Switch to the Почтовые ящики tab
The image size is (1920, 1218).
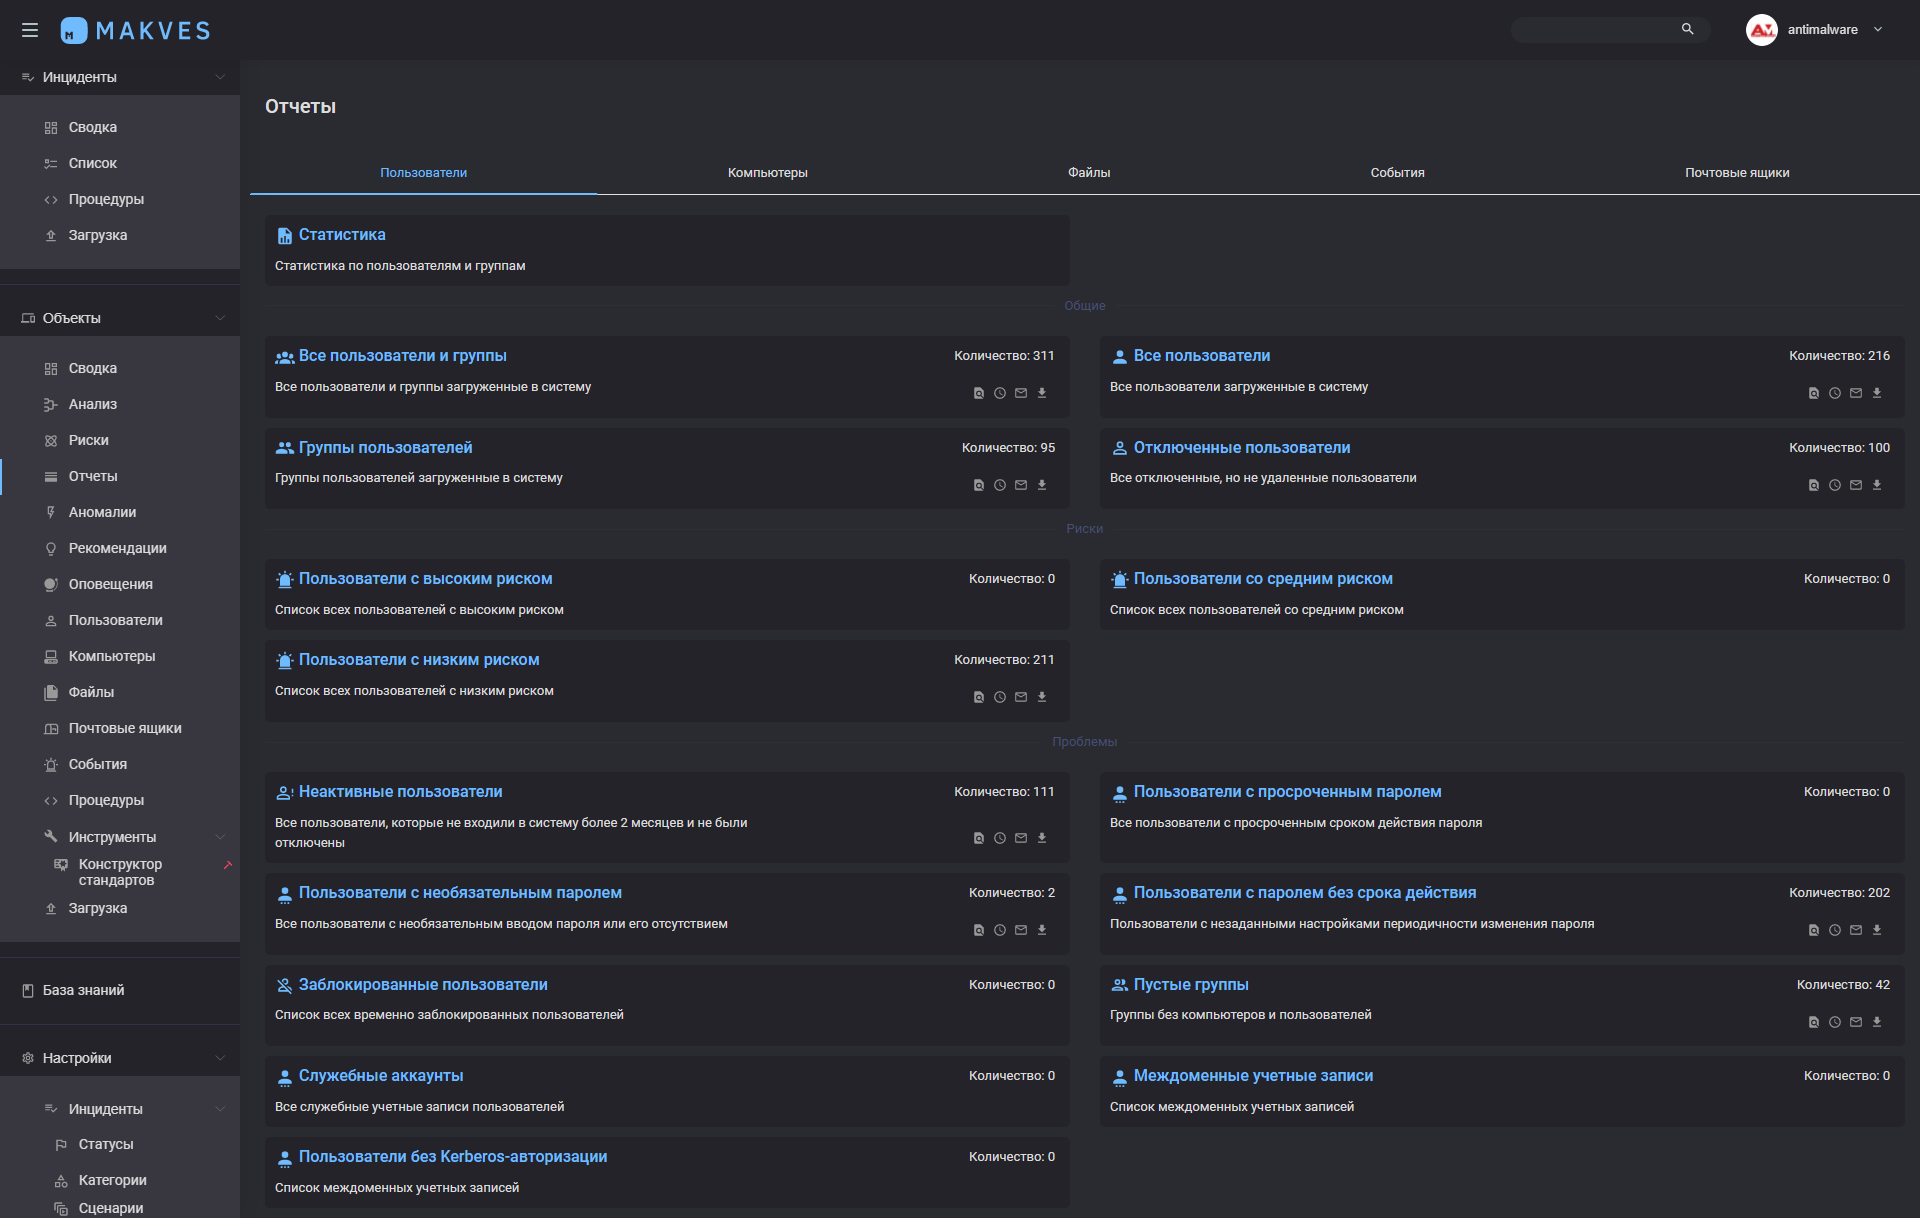point(1736,173)
